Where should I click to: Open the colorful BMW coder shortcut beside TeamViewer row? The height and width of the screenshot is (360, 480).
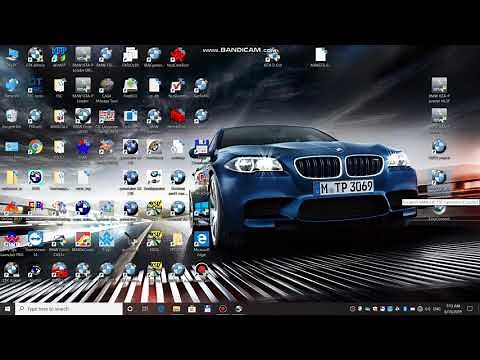(x=83, y=241)
